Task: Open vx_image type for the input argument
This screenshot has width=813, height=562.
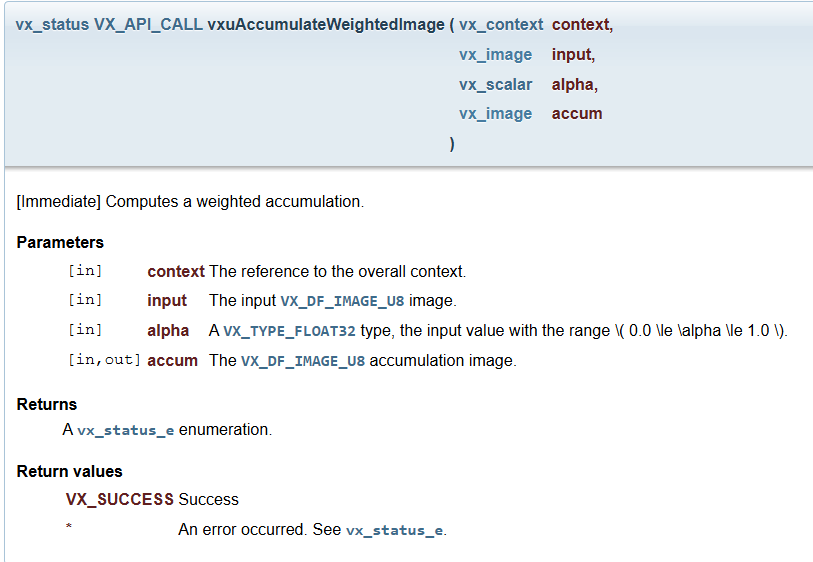Action: click(x=496, y=54)
